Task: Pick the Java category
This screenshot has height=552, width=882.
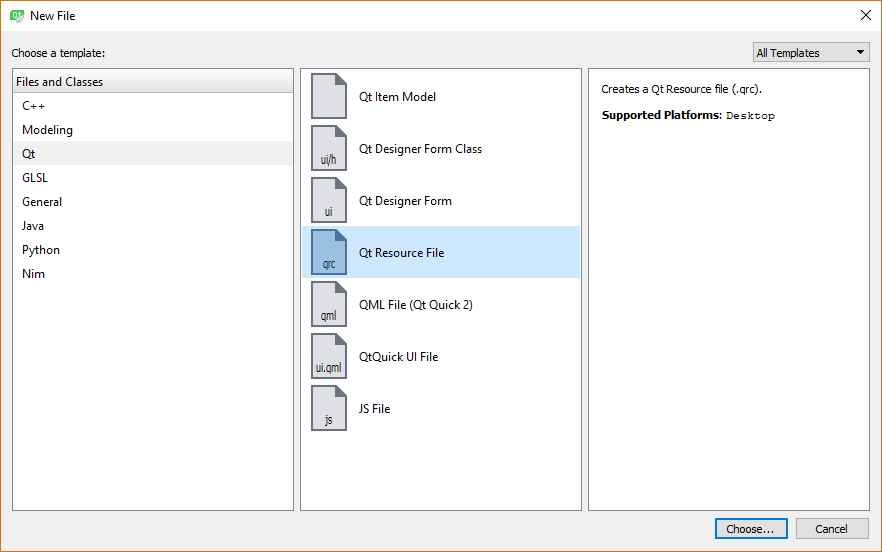Action: 33,226
